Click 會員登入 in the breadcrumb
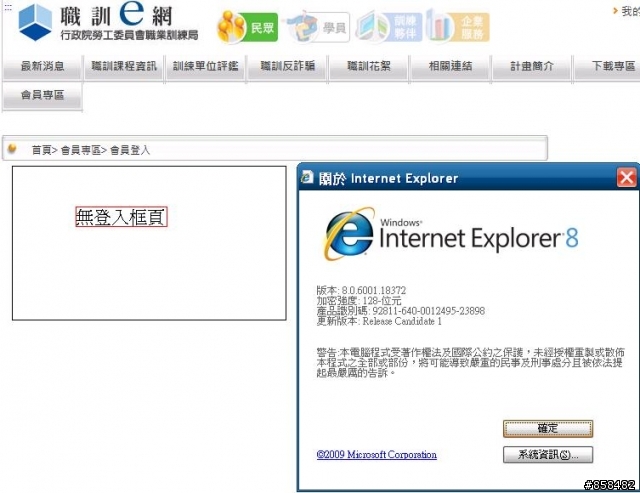Image resolution: width=640 pixels, height=493 pixels. (130, 150)
